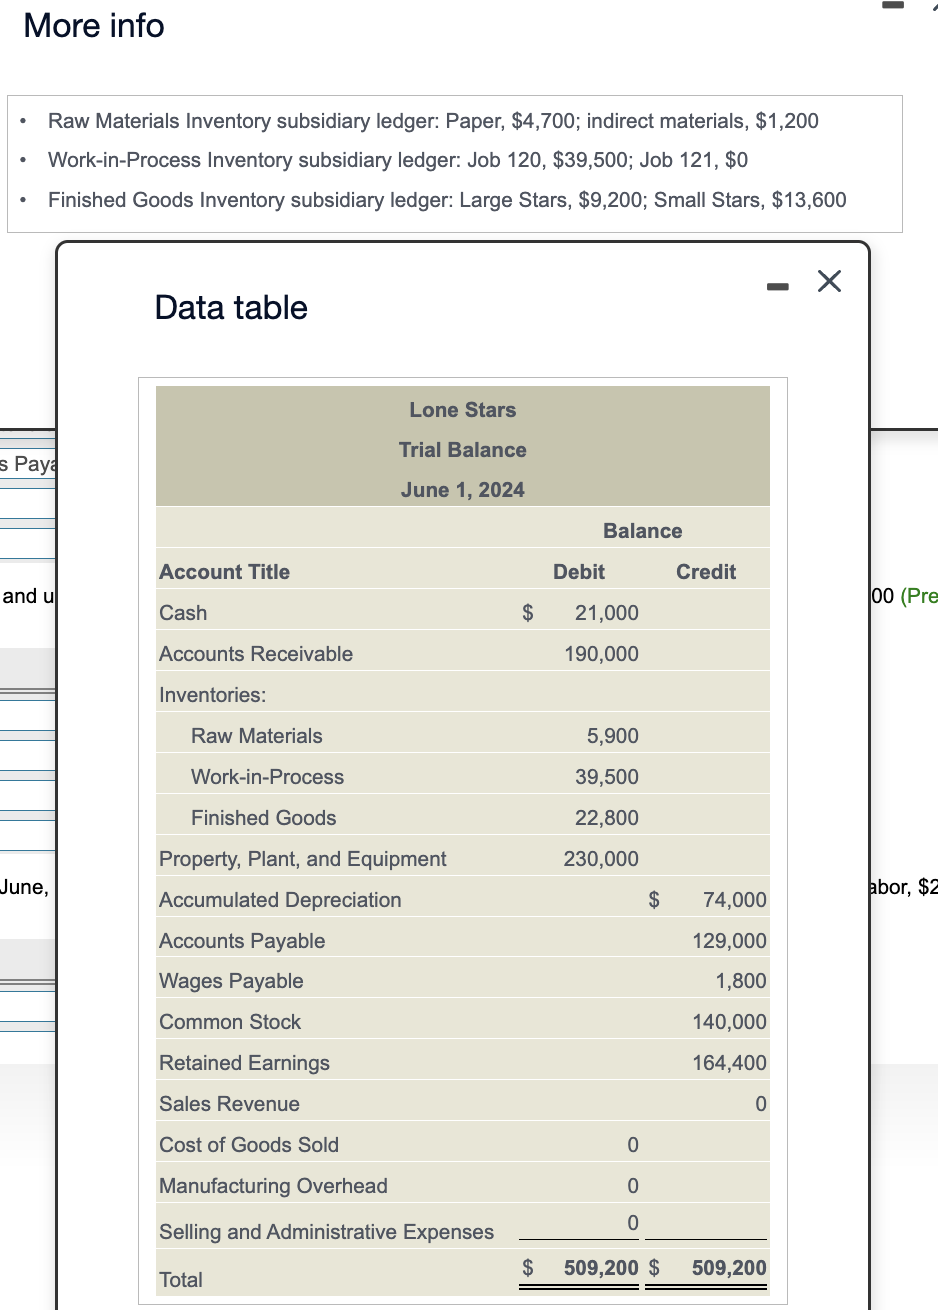Select the Raw Materials 5,900 value
Screen dimensions: 938x1310
[612, 736]
